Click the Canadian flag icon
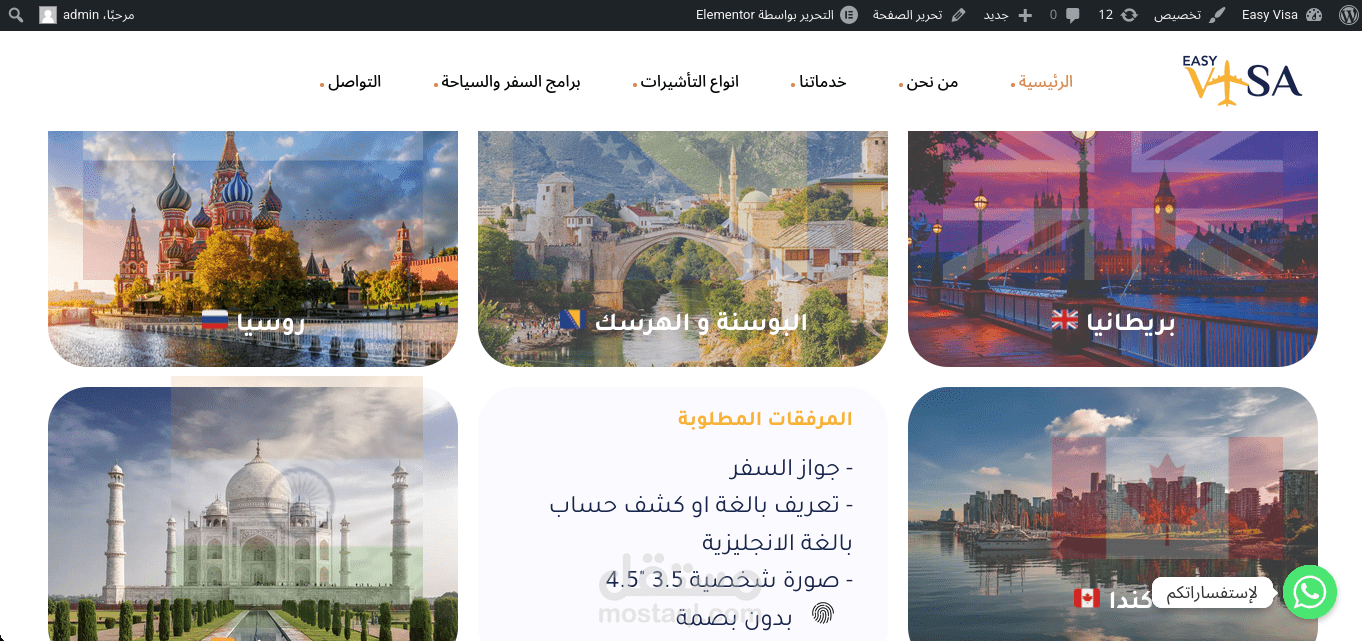This screenshot has width=1362, height=641. pyautogui.click(x=1086, y=598)
